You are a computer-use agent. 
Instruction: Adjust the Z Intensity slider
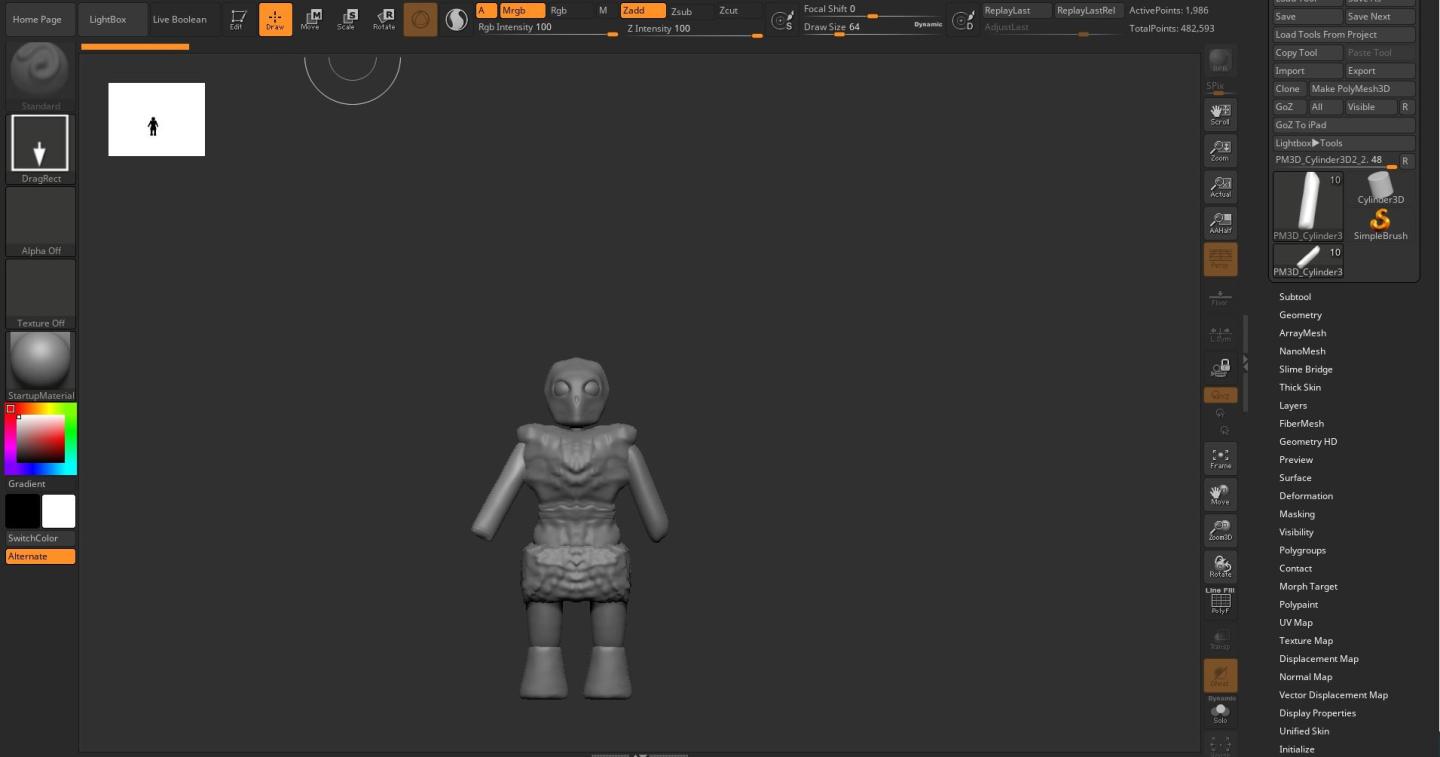tap(694, 29)
